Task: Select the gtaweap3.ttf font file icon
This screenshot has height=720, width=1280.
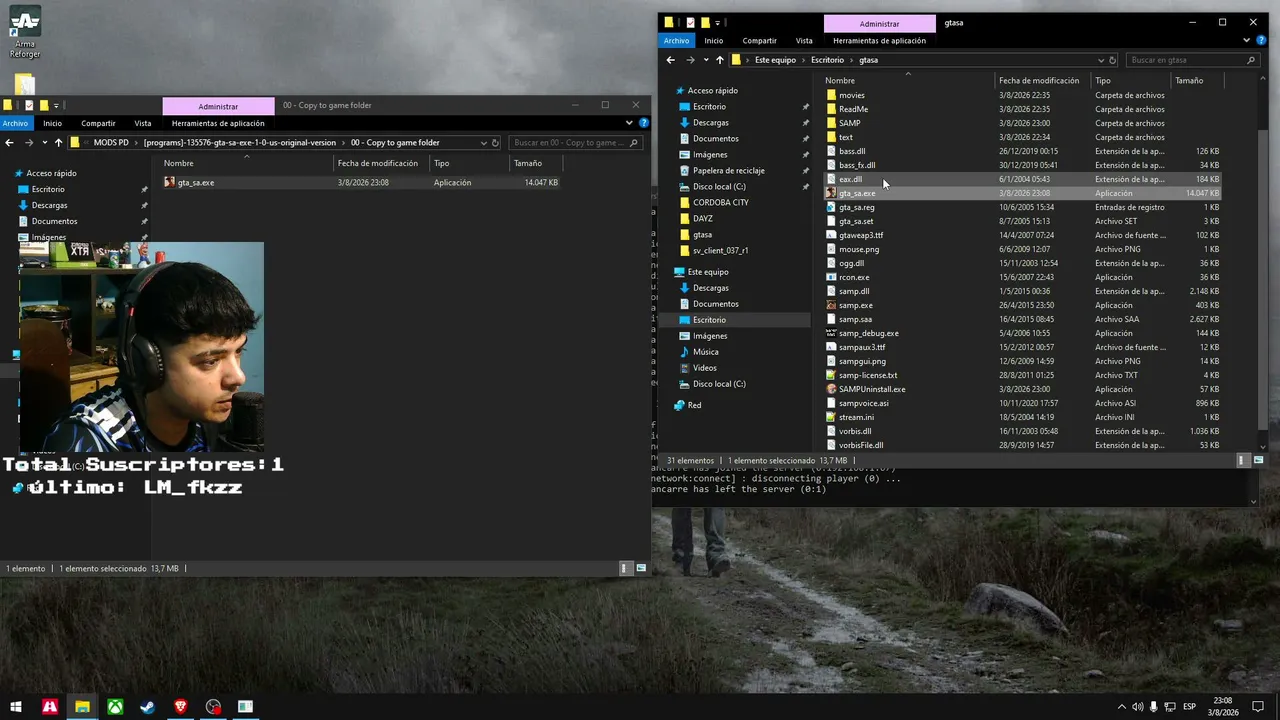Action: tap(831, 235)
